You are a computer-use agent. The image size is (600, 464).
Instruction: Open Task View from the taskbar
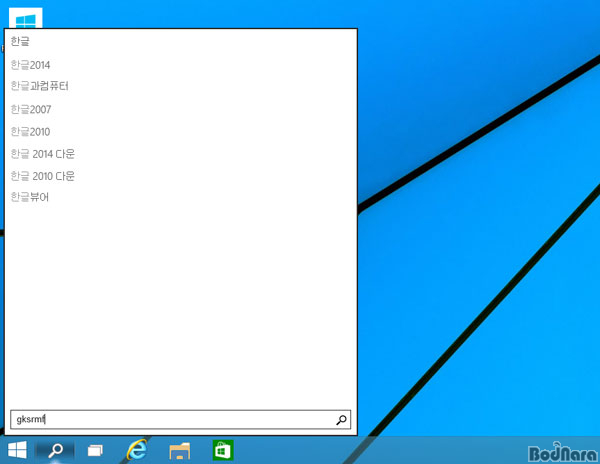95,451
